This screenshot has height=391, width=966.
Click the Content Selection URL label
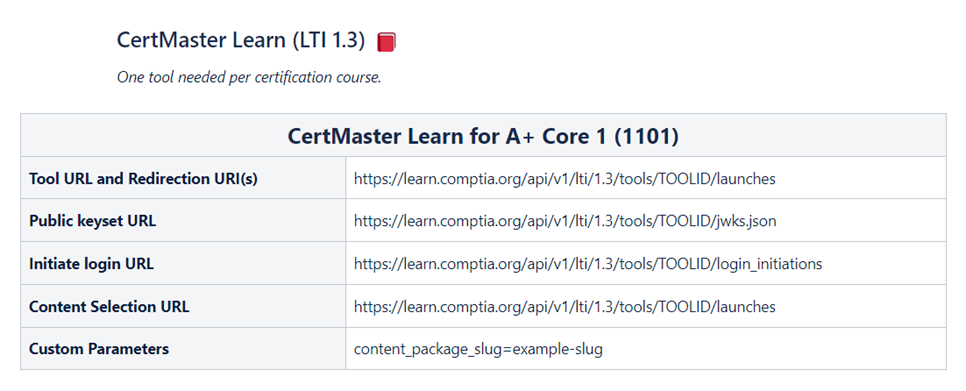click(x=109, y=307)
